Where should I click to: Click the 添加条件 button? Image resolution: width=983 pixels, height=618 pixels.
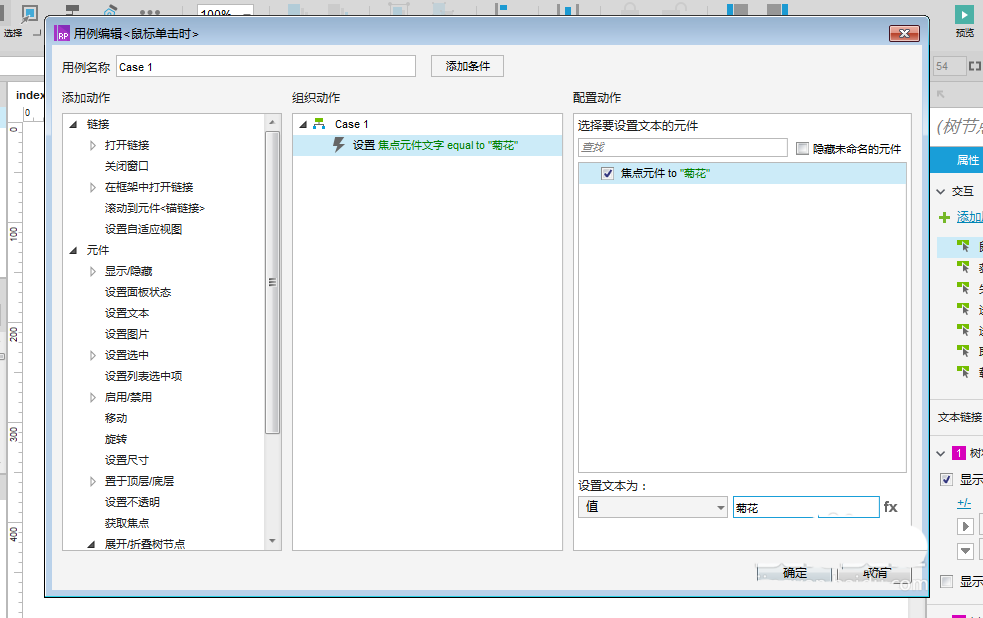[x=467, y=66]
